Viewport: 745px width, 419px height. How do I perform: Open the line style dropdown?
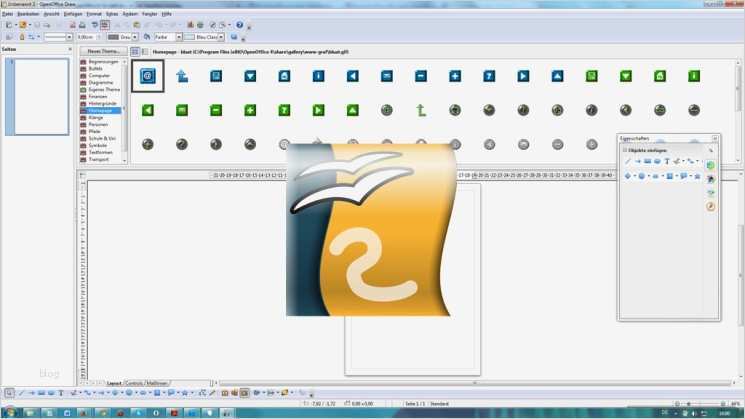[69, 37]
